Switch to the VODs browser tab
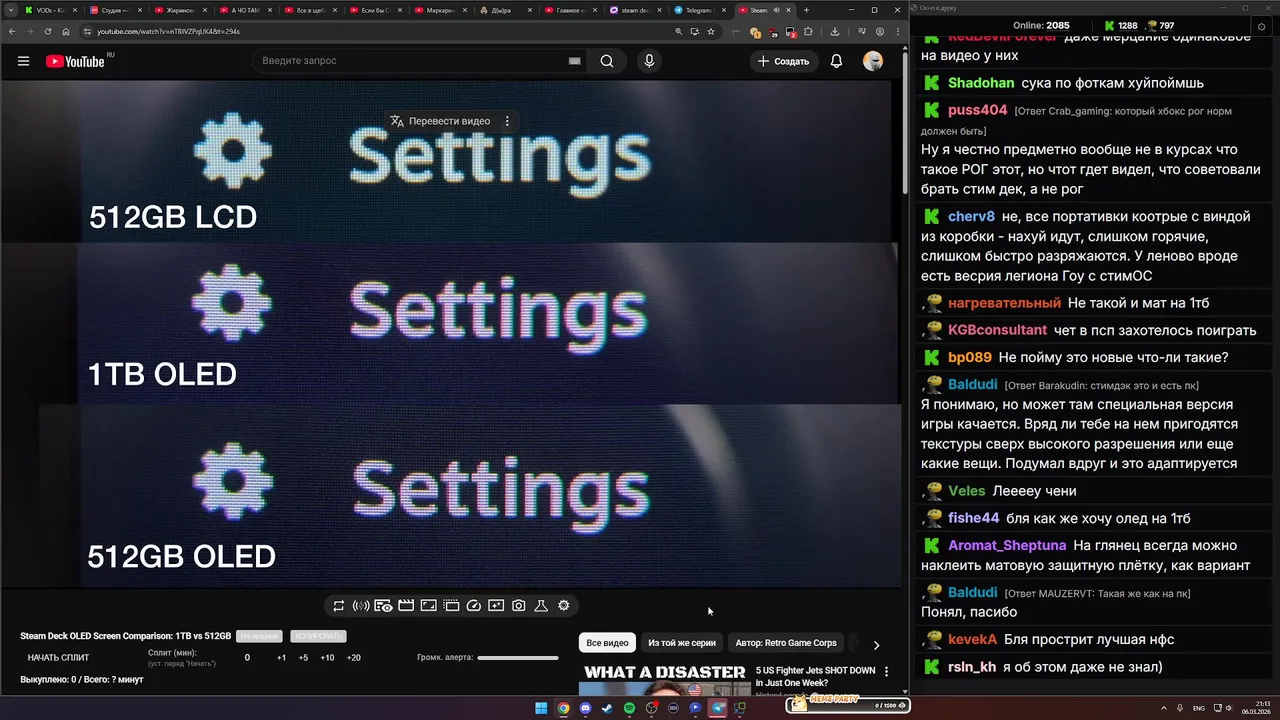The image size is (1280, 720). click(x=50, y=10)
